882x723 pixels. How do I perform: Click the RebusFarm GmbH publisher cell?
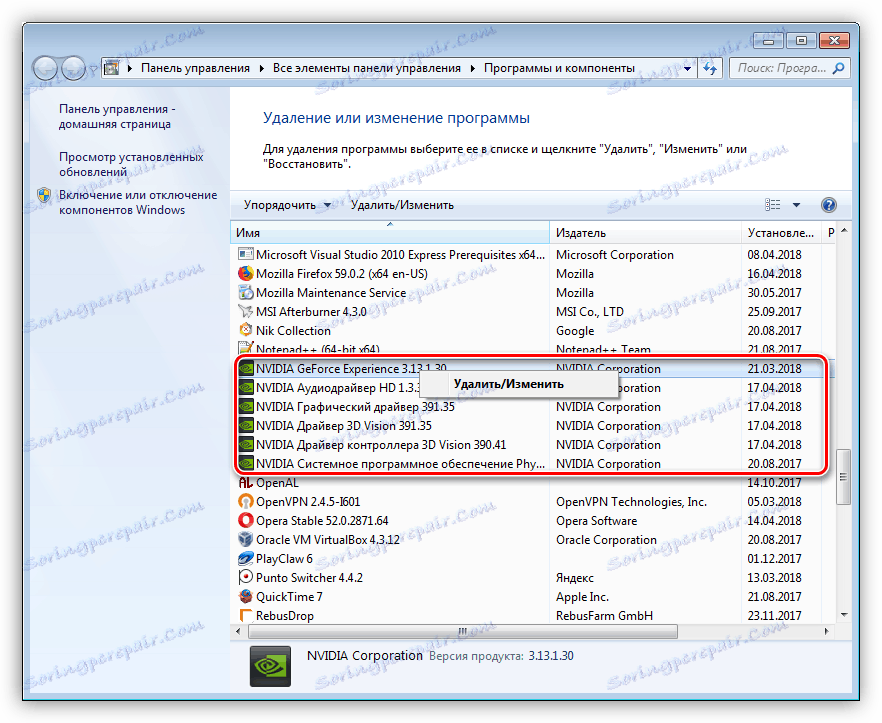tap(604, 616)
